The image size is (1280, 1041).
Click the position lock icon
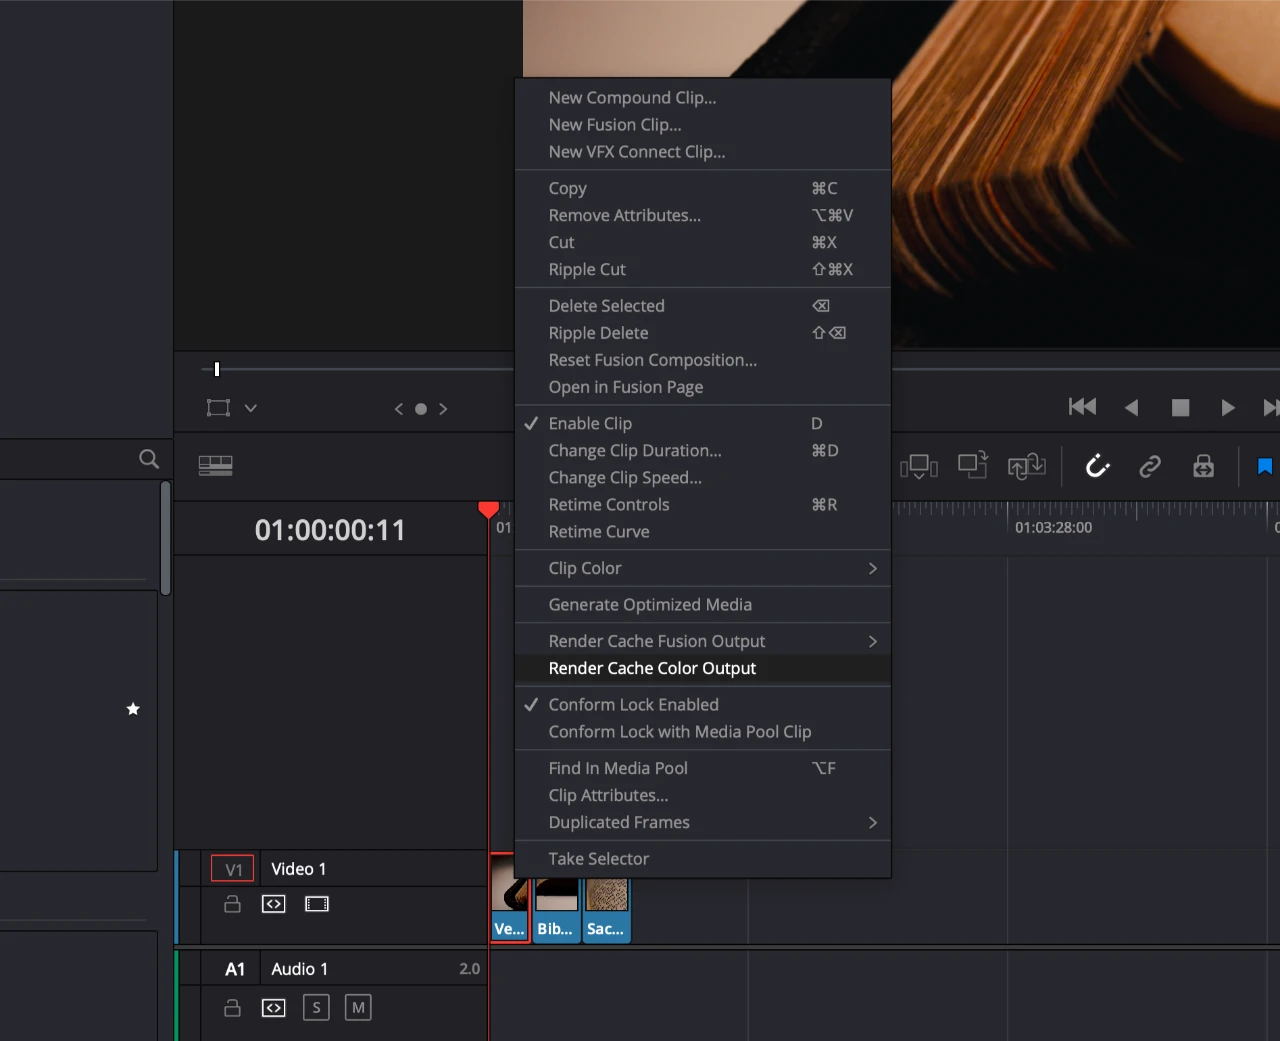[1203, 466]
